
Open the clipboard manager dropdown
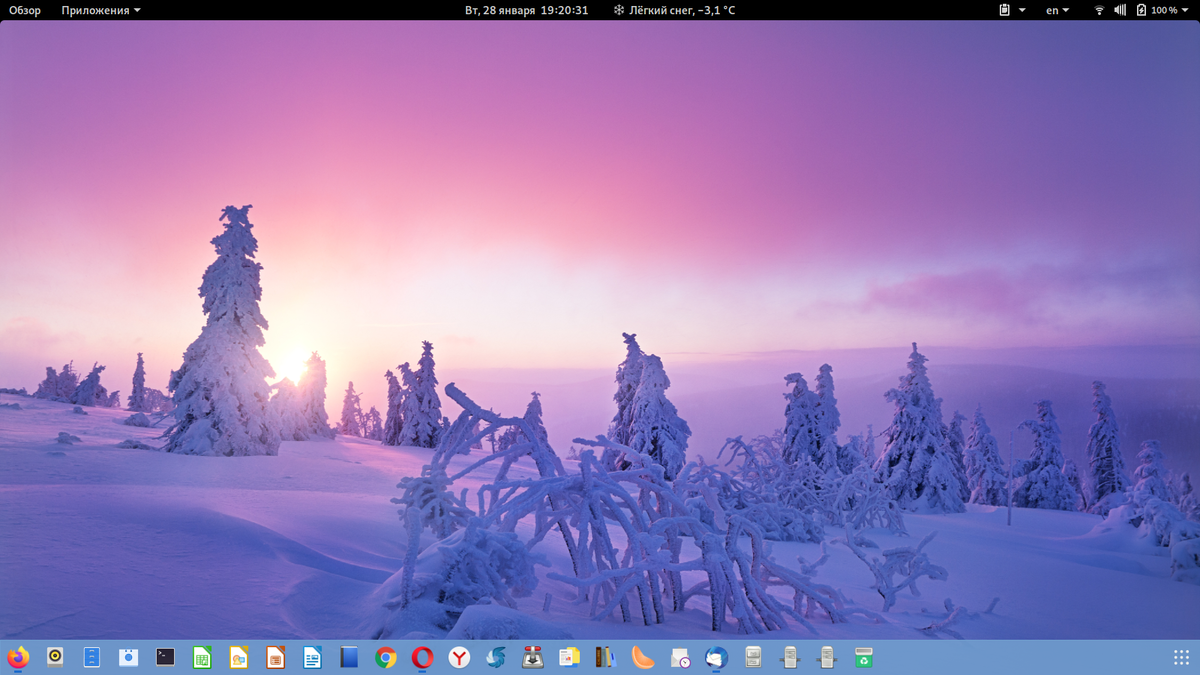(1008, 10)
